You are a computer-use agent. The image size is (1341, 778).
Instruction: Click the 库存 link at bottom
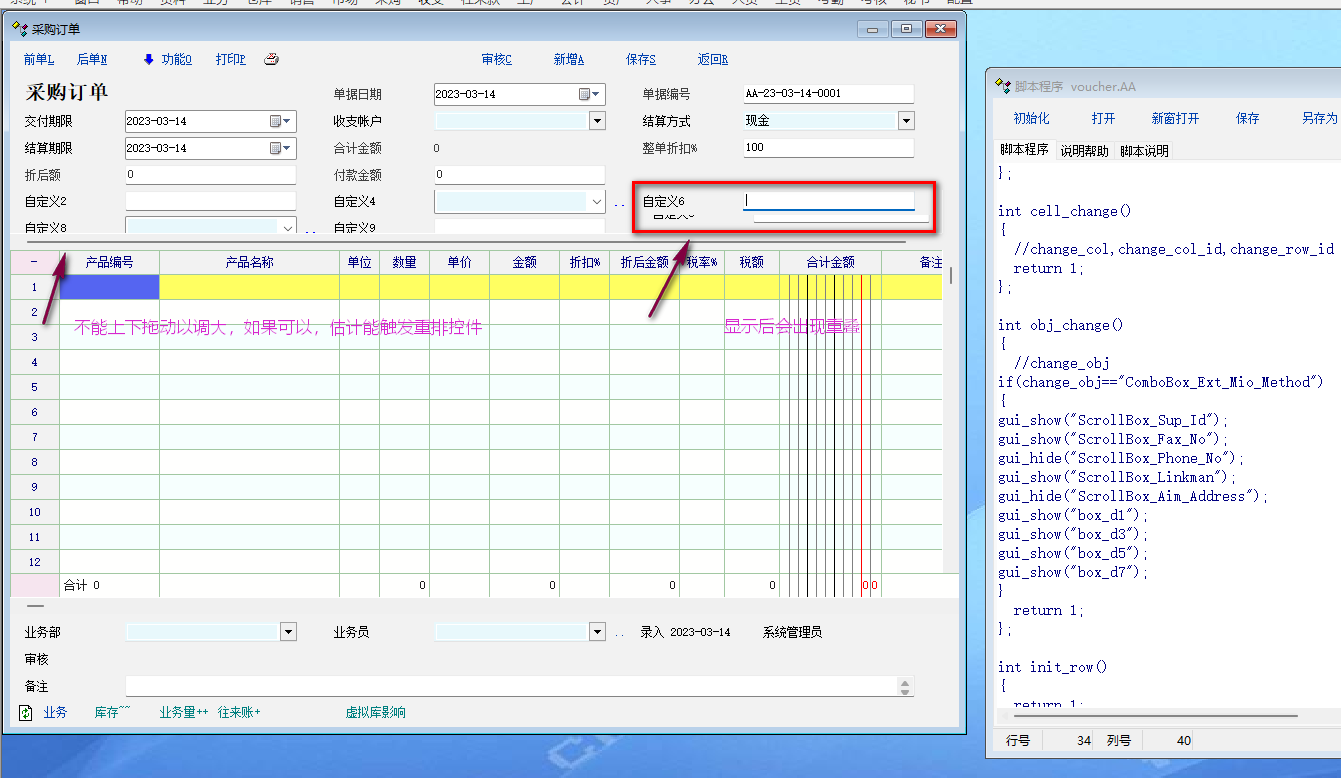coord(112,713)
